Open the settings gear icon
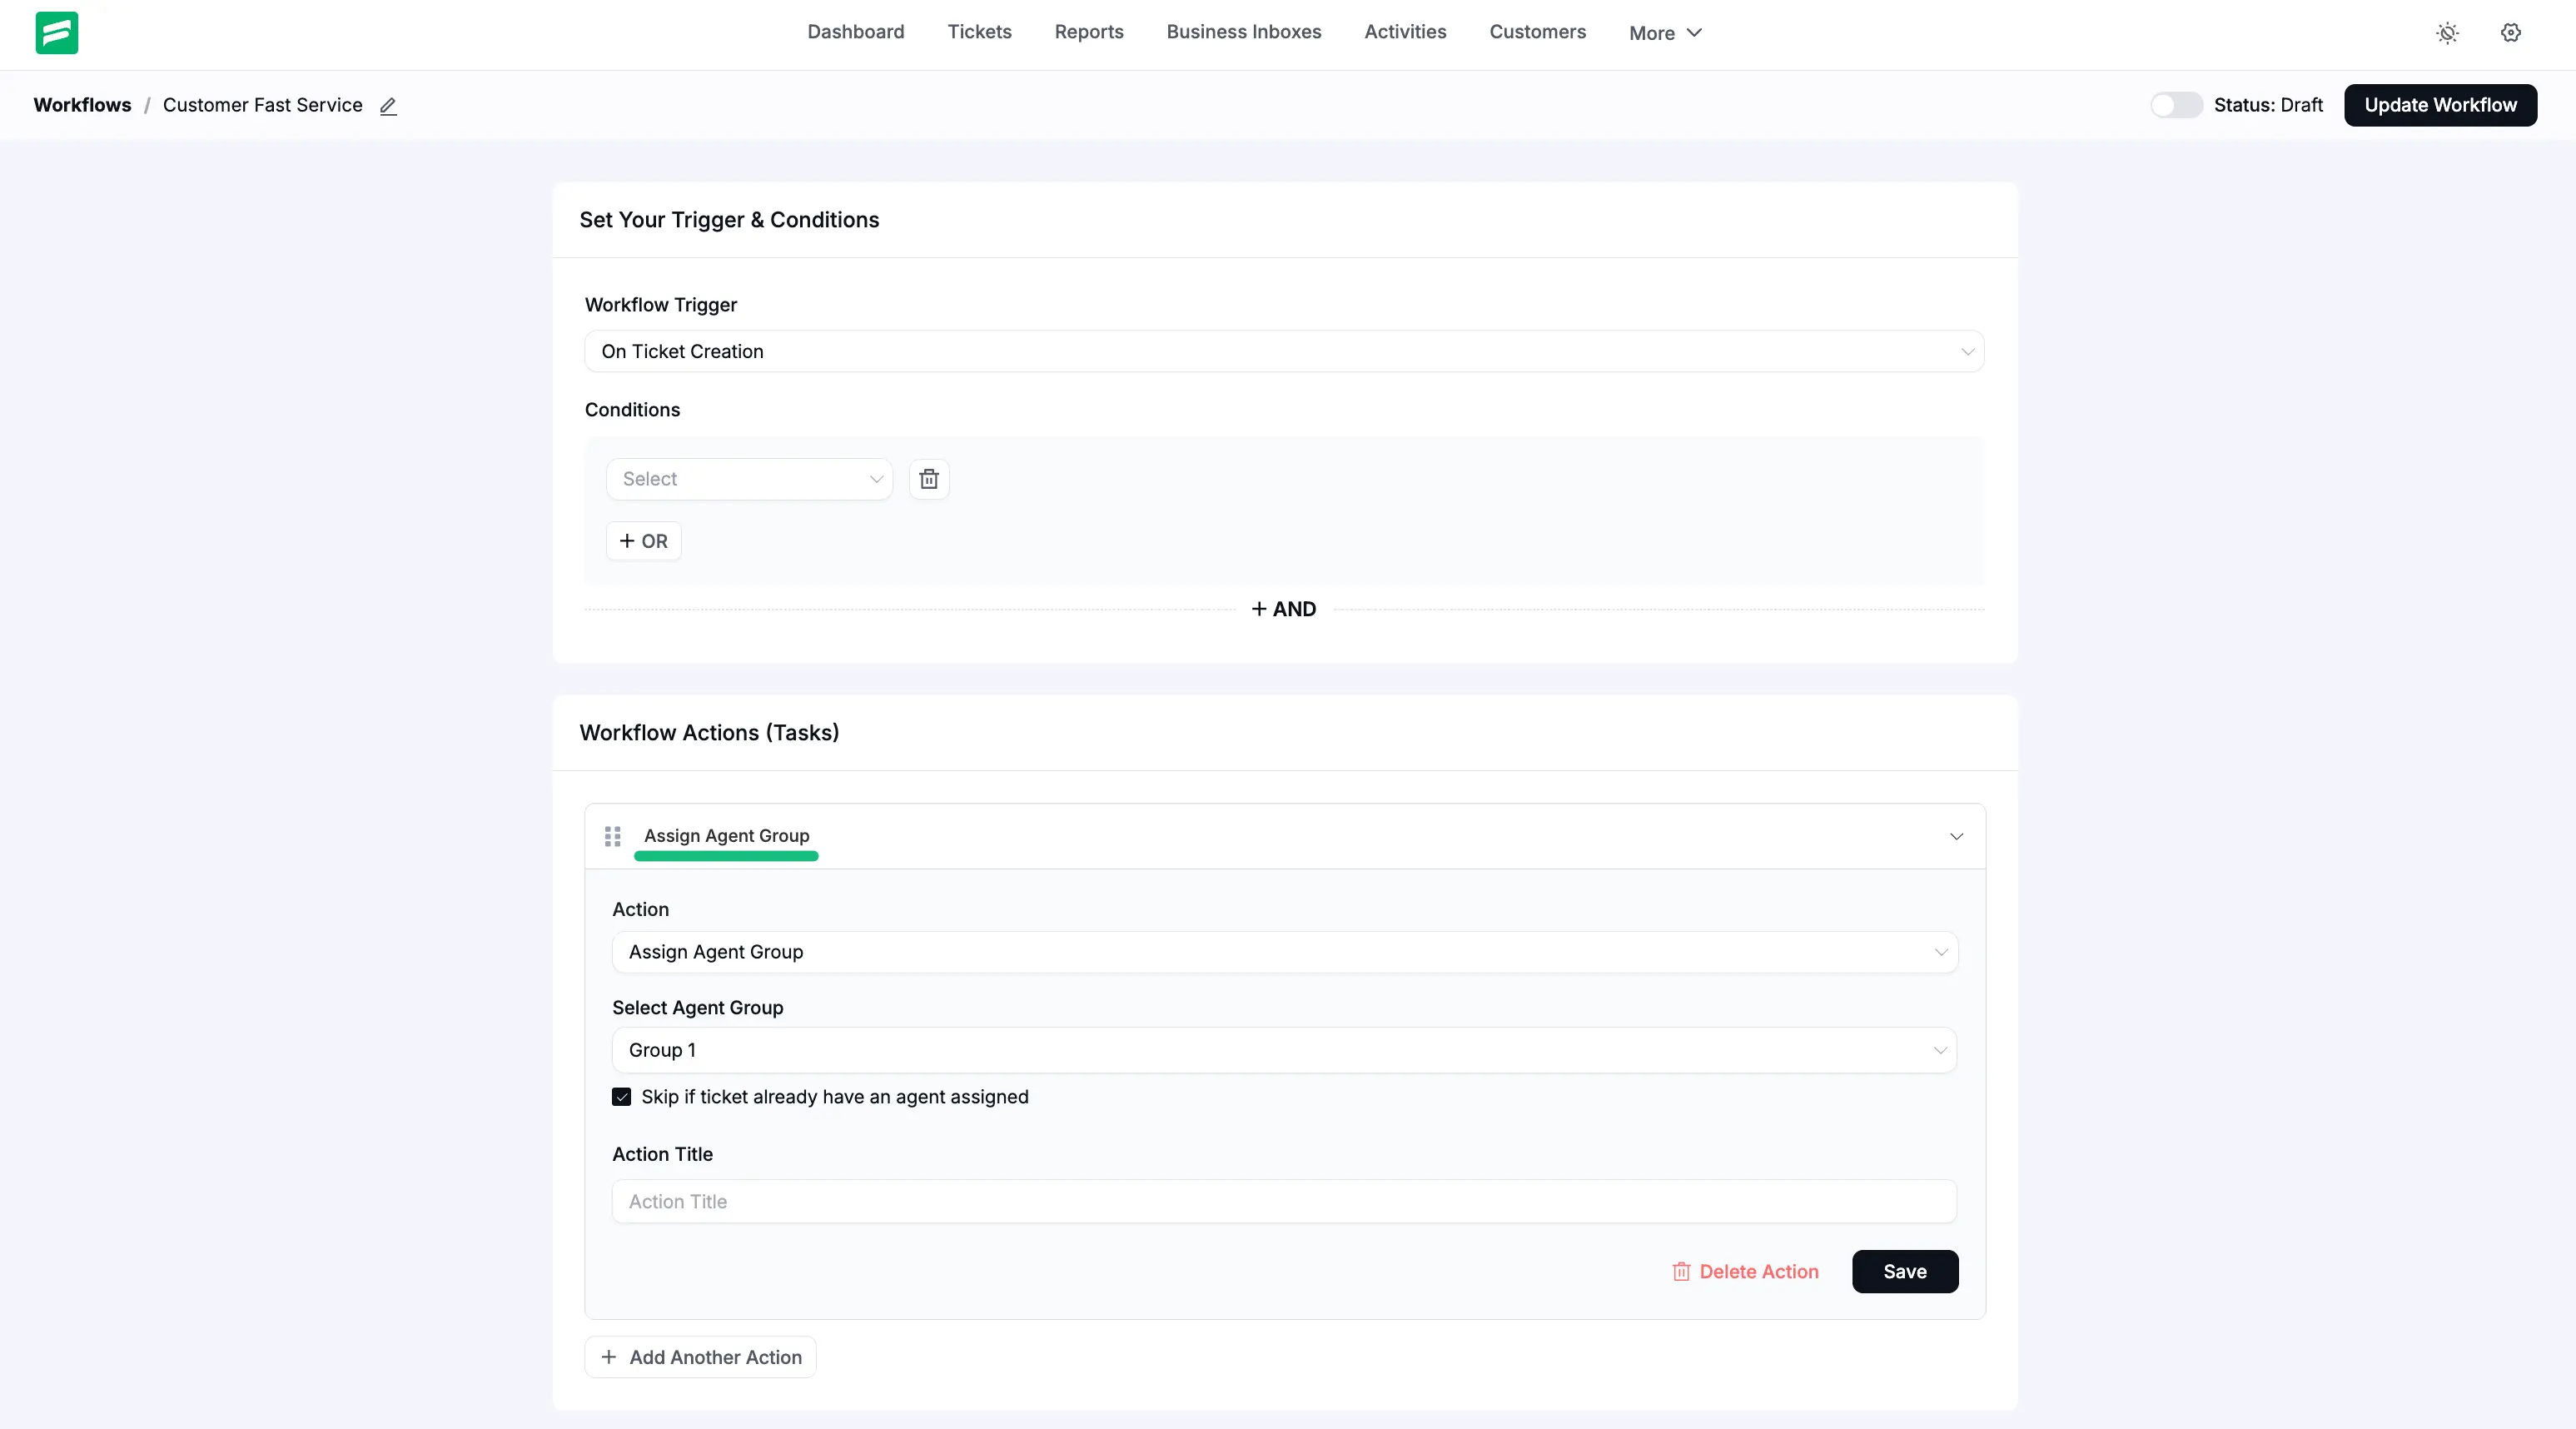Viewport: 2576px width, 1429px height. pyautogui.click(x=2510, y=33)
